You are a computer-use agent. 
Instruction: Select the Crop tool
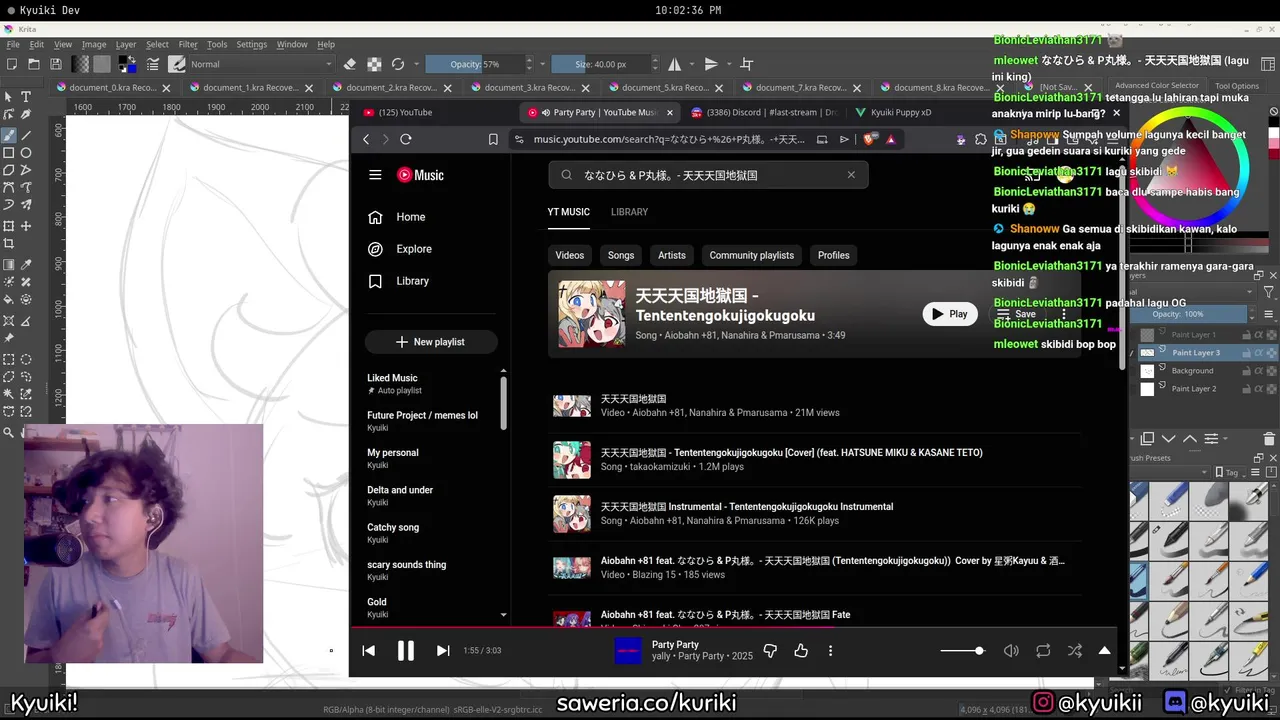9,244
